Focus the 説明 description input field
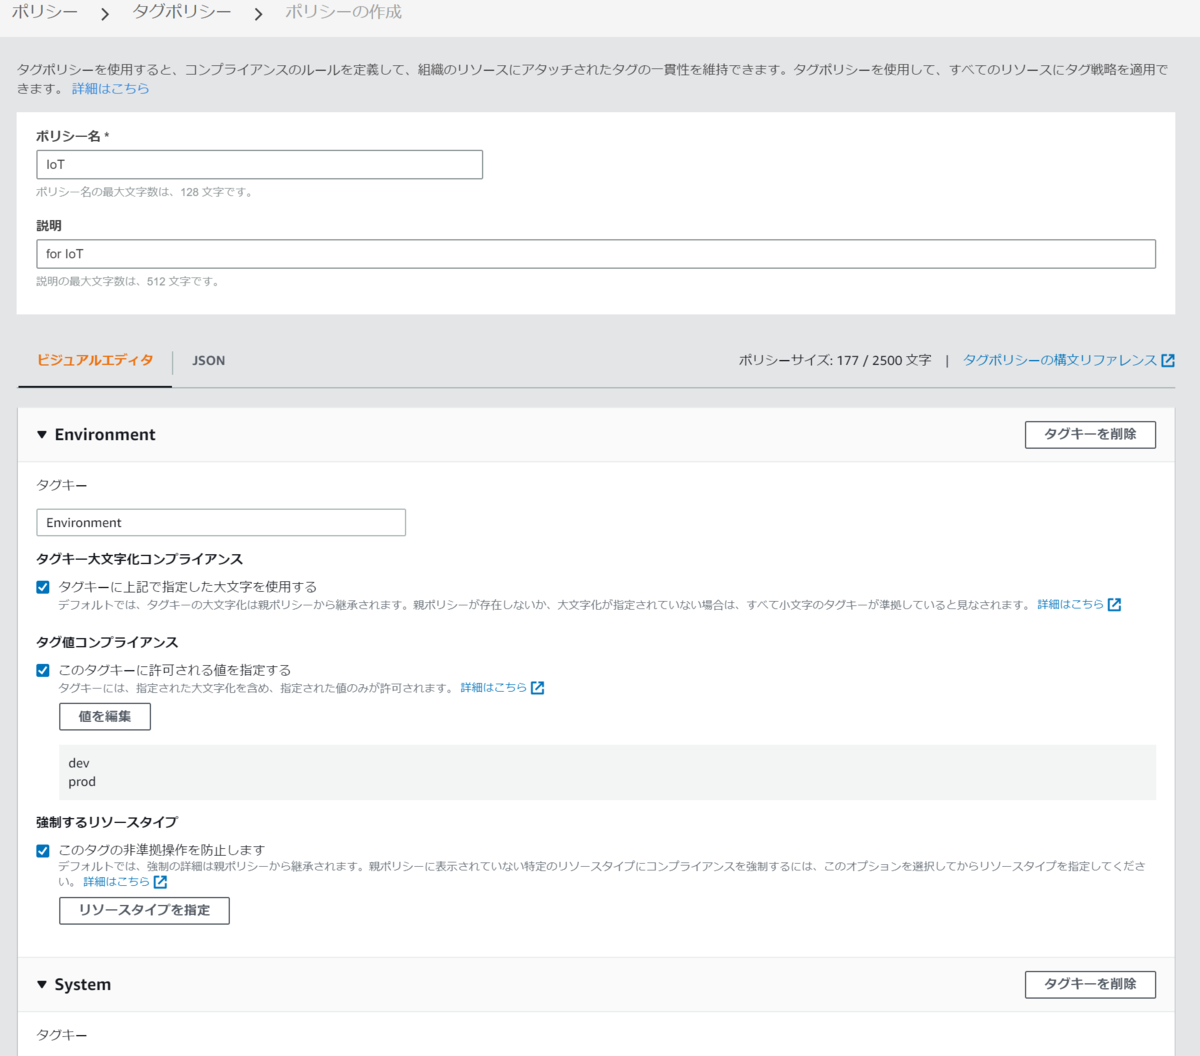This screenshot has height=1056, width=1200. click(596, 254)
